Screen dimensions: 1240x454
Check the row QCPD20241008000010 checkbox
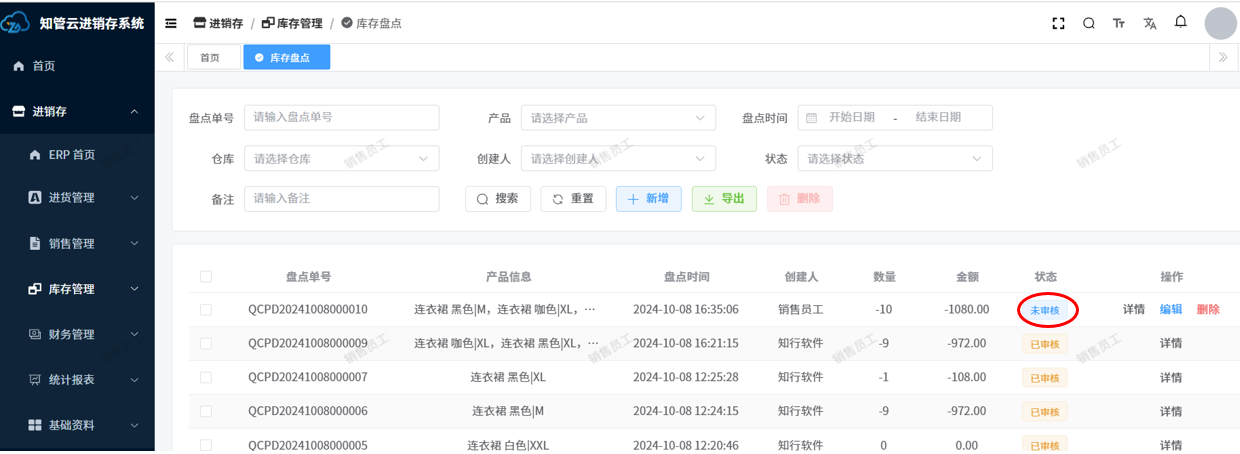206,310
